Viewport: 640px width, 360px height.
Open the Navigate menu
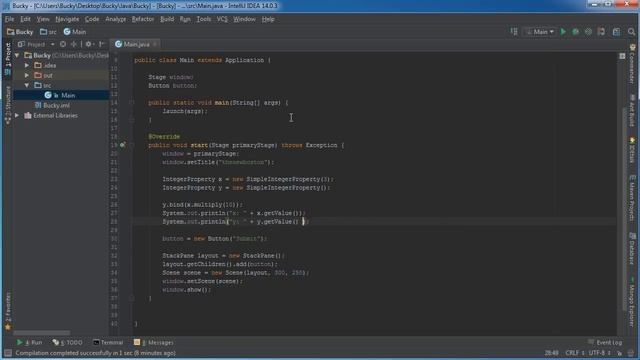(x=67, y=19)
